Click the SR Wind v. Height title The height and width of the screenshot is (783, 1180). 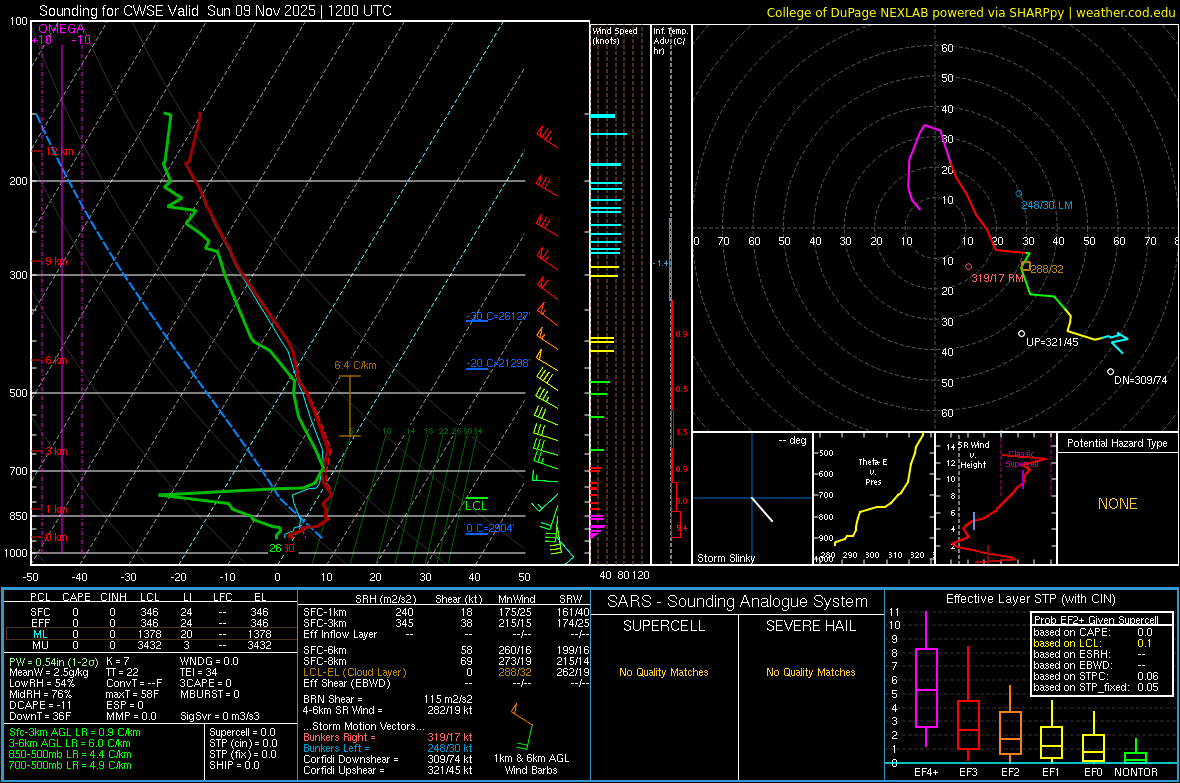click(975, 455)
